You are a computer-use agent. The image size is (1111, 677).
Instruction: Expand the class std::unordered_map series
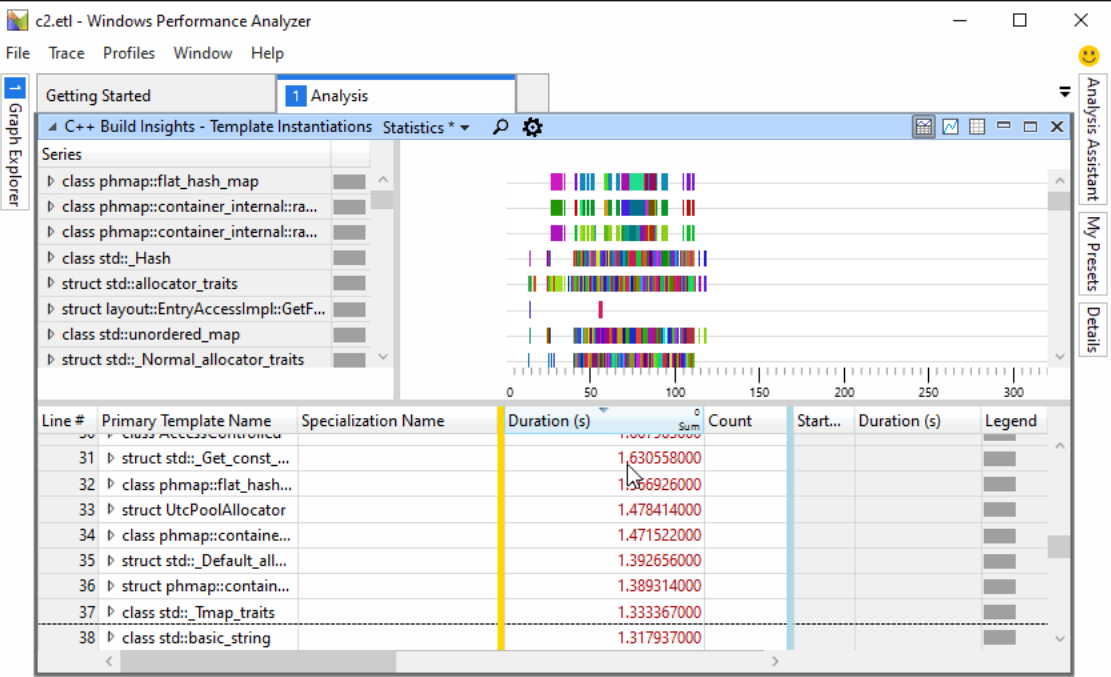pos(50,335)
